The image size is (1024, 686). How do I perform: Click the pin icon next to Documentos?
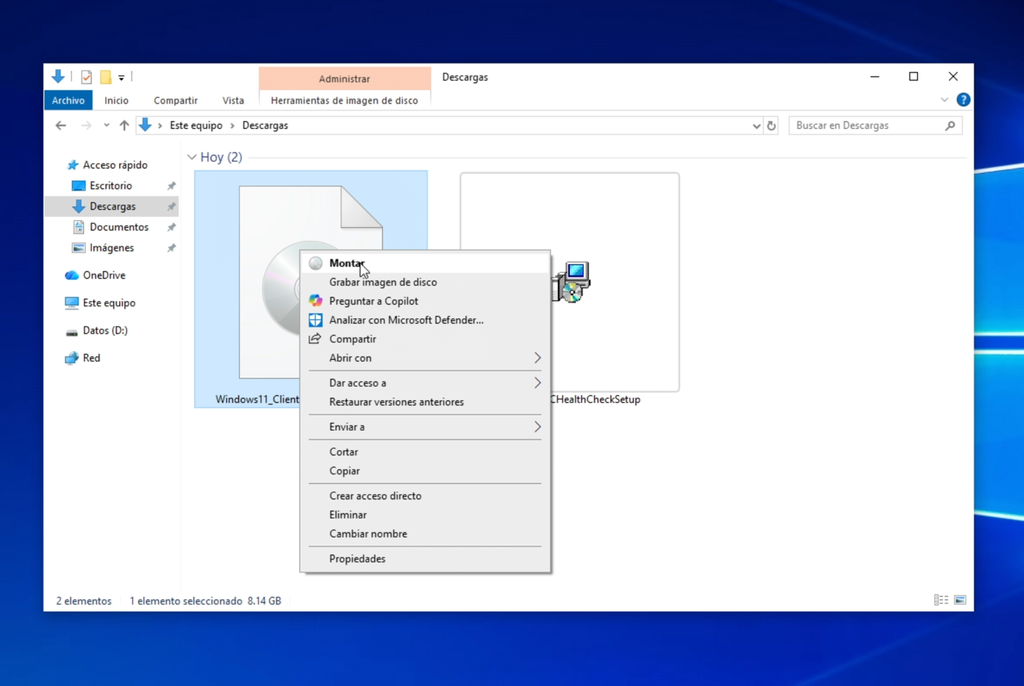pos(171,227)
